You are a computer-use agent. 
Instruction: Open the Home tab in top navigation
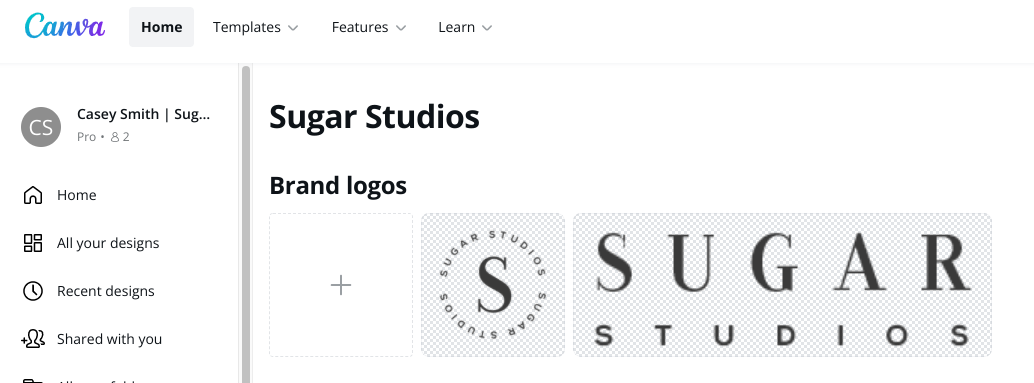[x=162, y=27]
